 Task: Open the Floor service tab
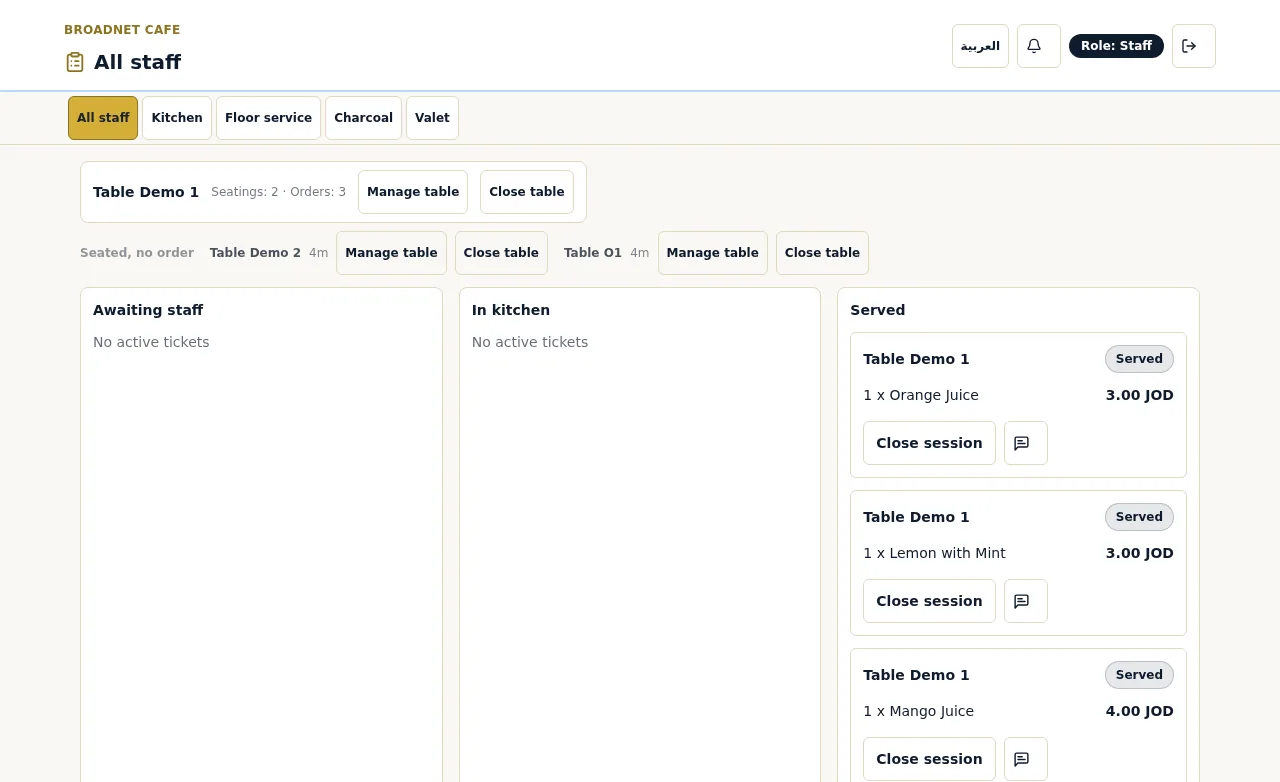tap(268, 118)
